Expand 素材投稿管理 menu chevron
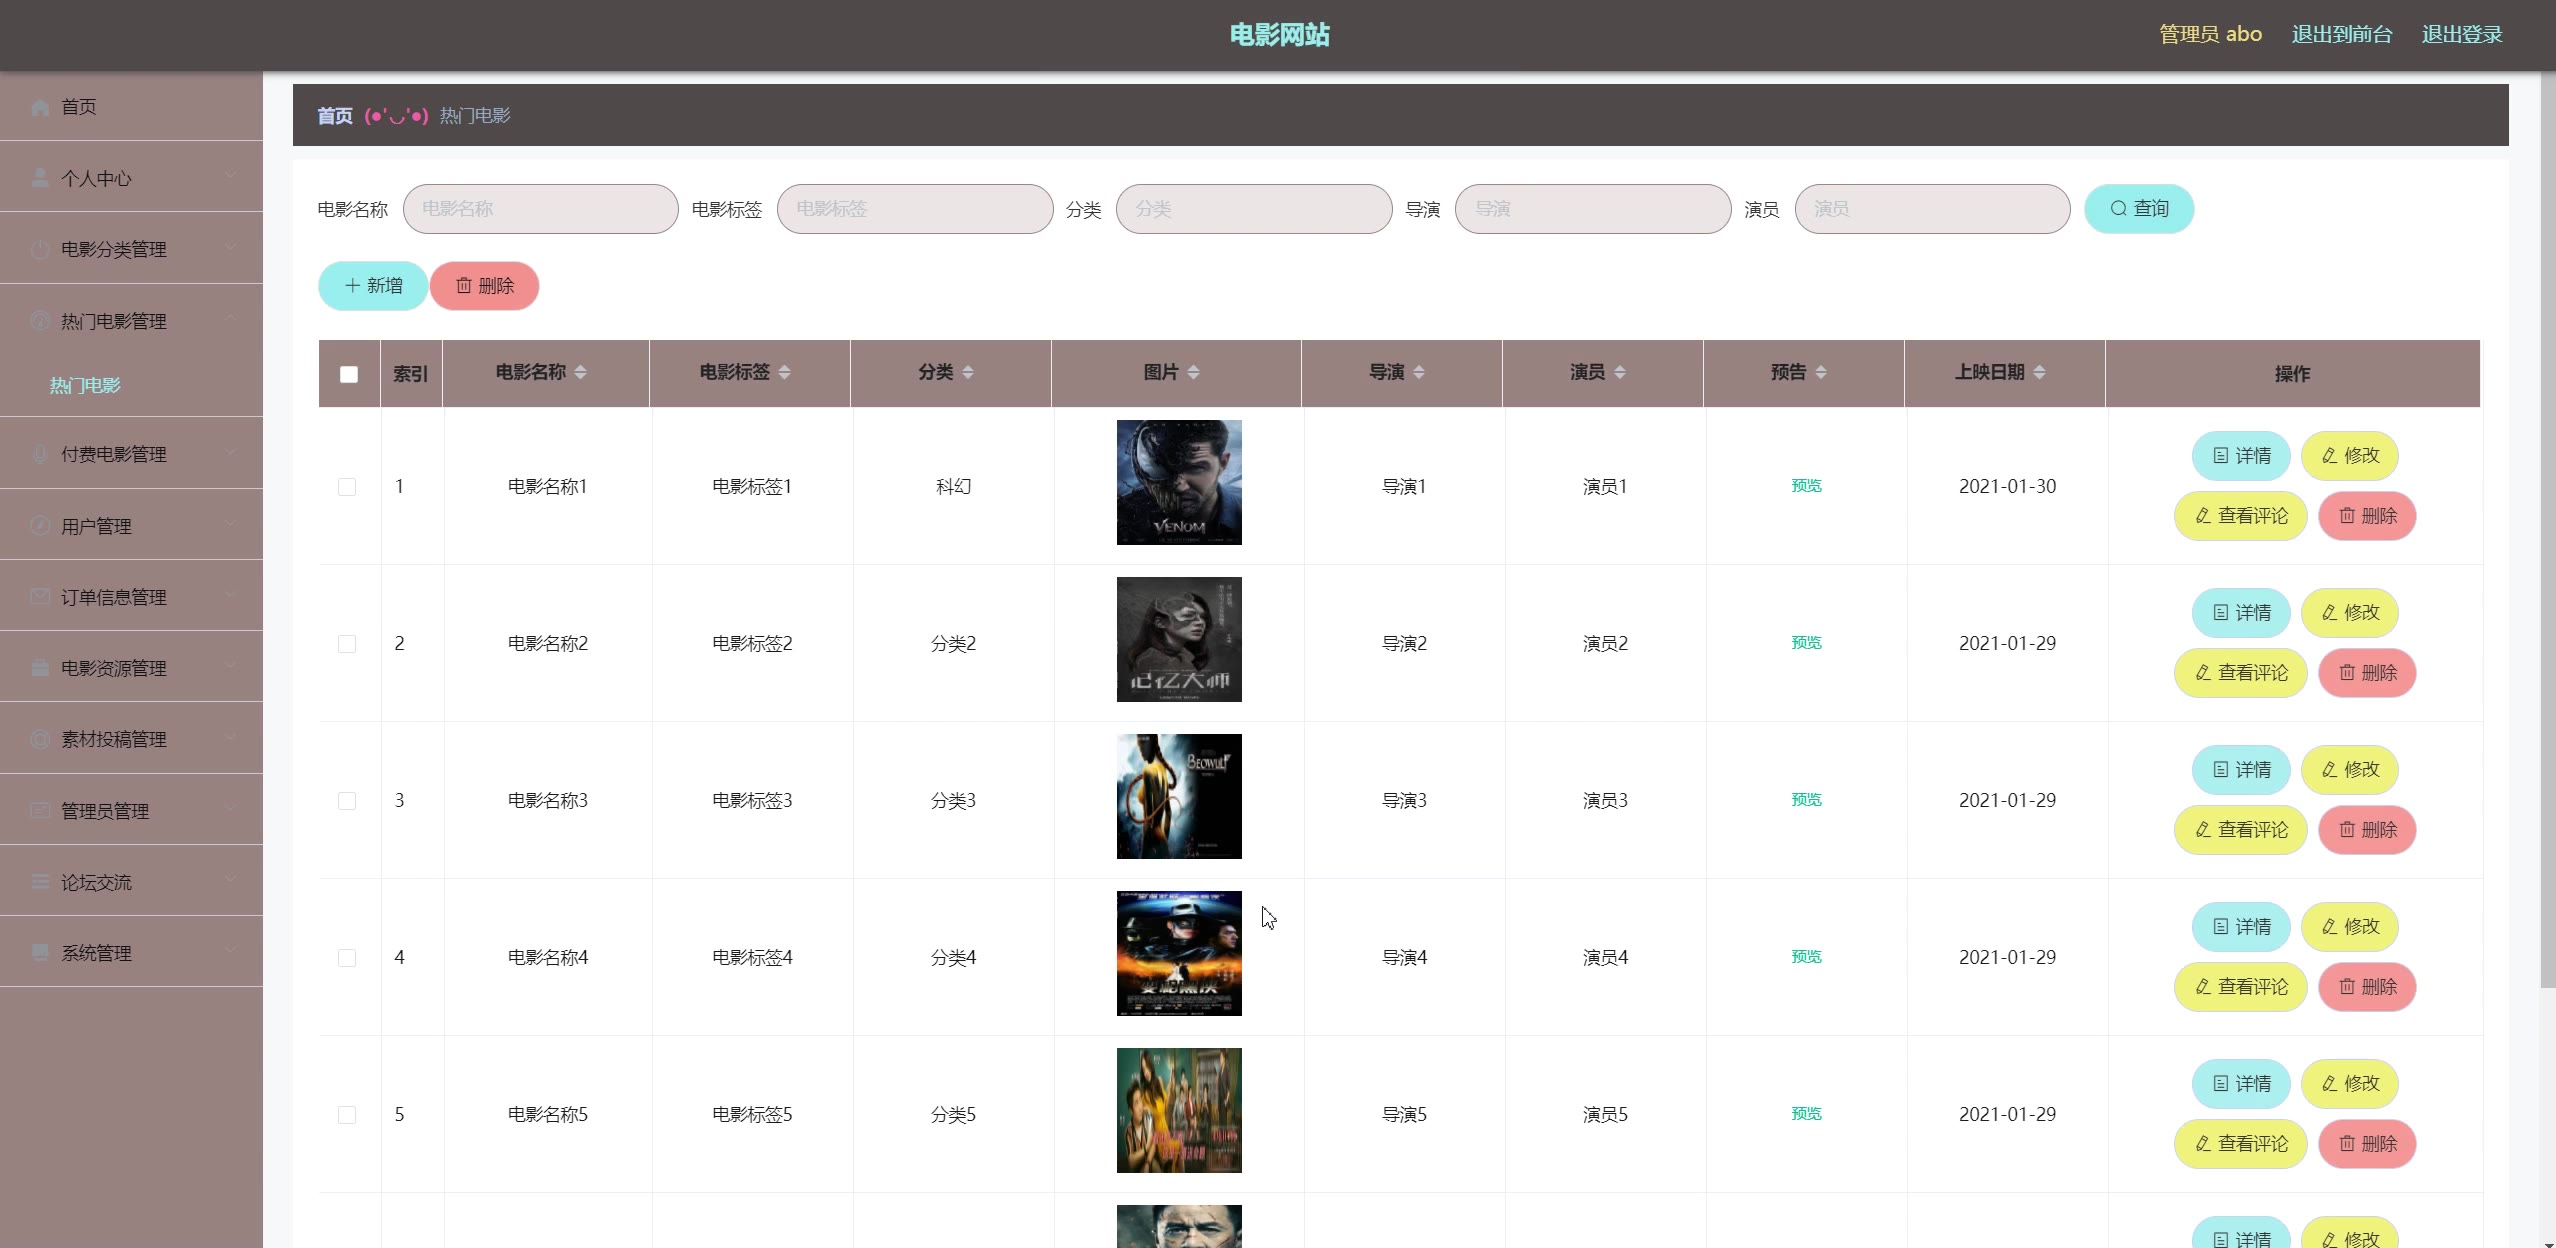Viewport: 2556px width, 1248px height. pyautogui.click(x=231, y=737)
